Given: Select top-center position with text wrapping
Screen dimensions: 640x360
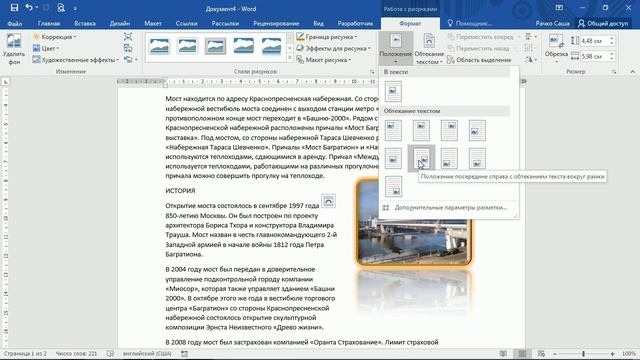Looking at the screenshot, I should (x=421, y=130).
